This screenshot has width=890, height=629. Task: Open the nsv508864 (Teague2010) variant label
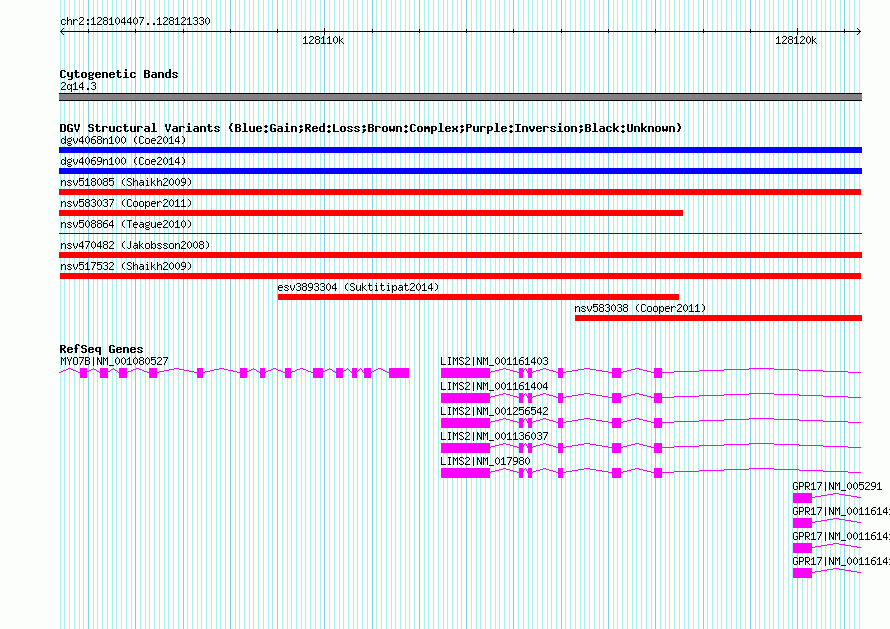tap(126, 224)
